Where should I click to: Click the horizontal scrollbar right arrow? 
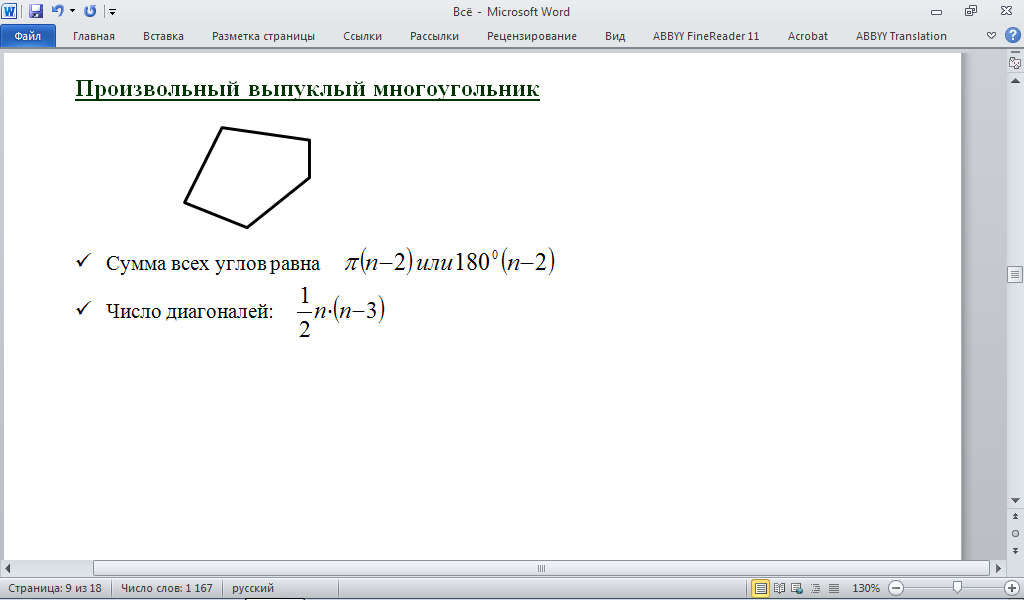point(998,568)
